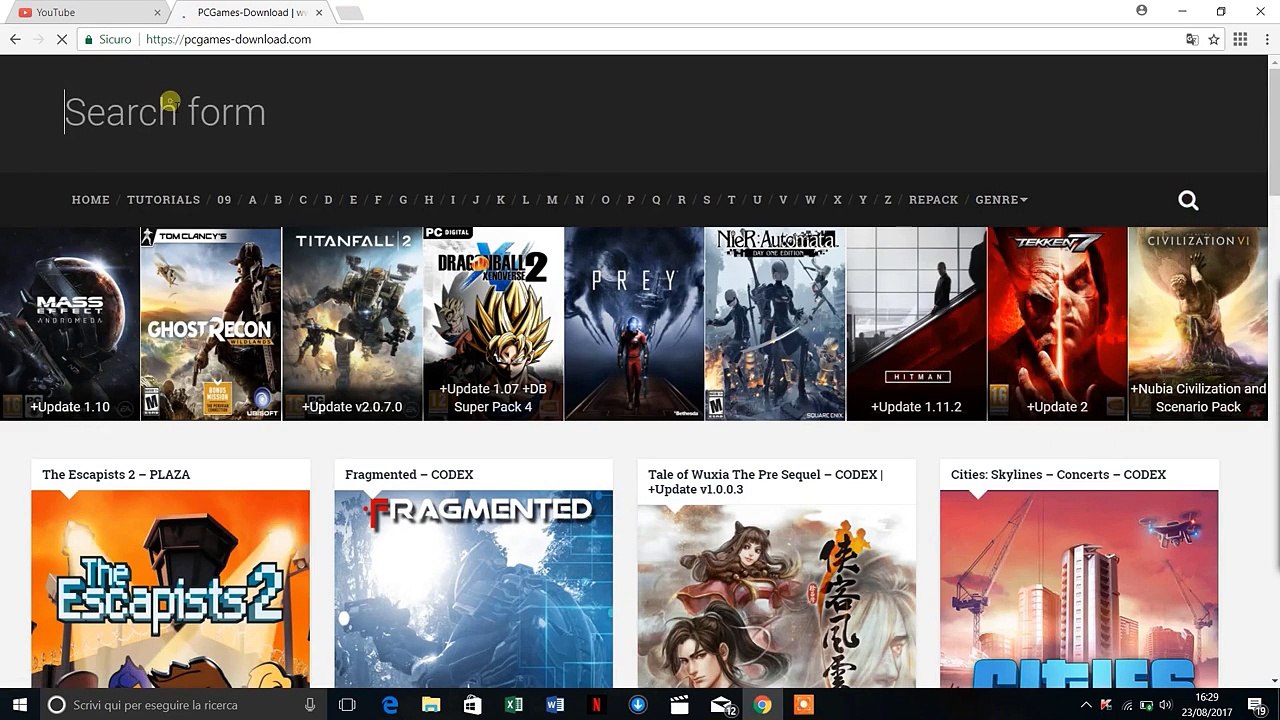Open Ghost Recon Wildlands cover in slider
Image resolution: width=1280 pixels, height=720 pixels.
211,324
